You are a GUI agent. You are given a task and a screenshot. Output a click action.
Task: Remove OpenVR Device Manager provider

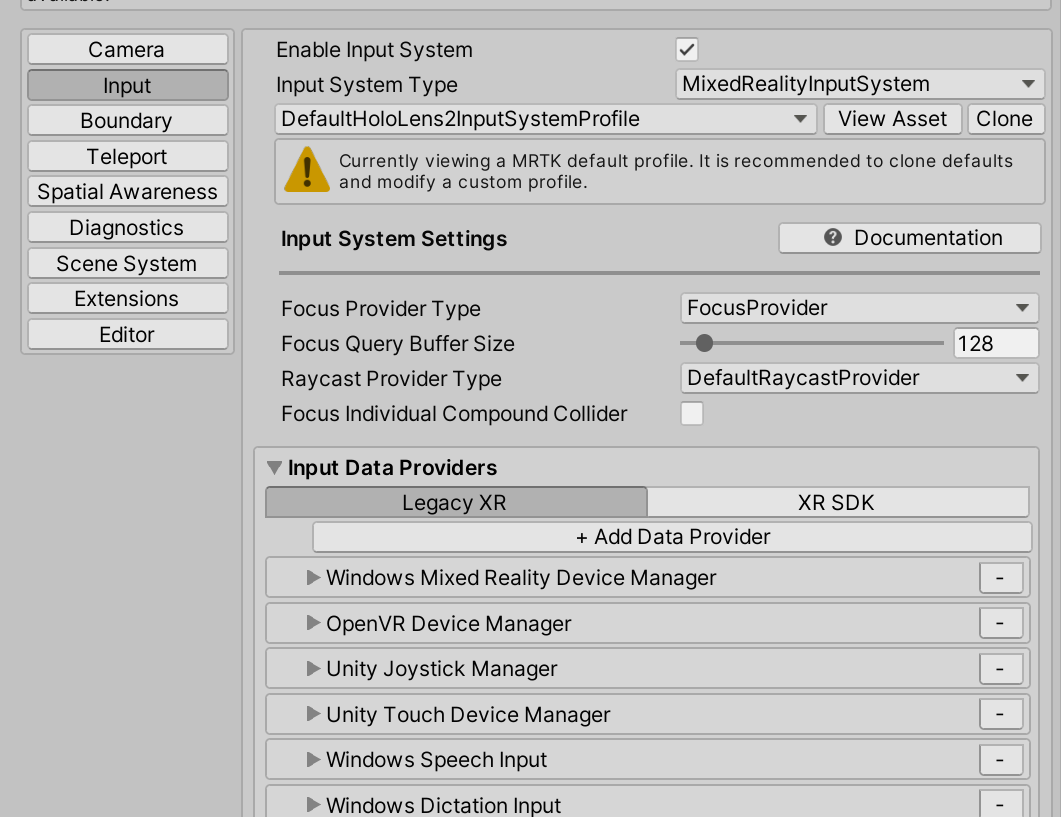[x=1000, y=623]
